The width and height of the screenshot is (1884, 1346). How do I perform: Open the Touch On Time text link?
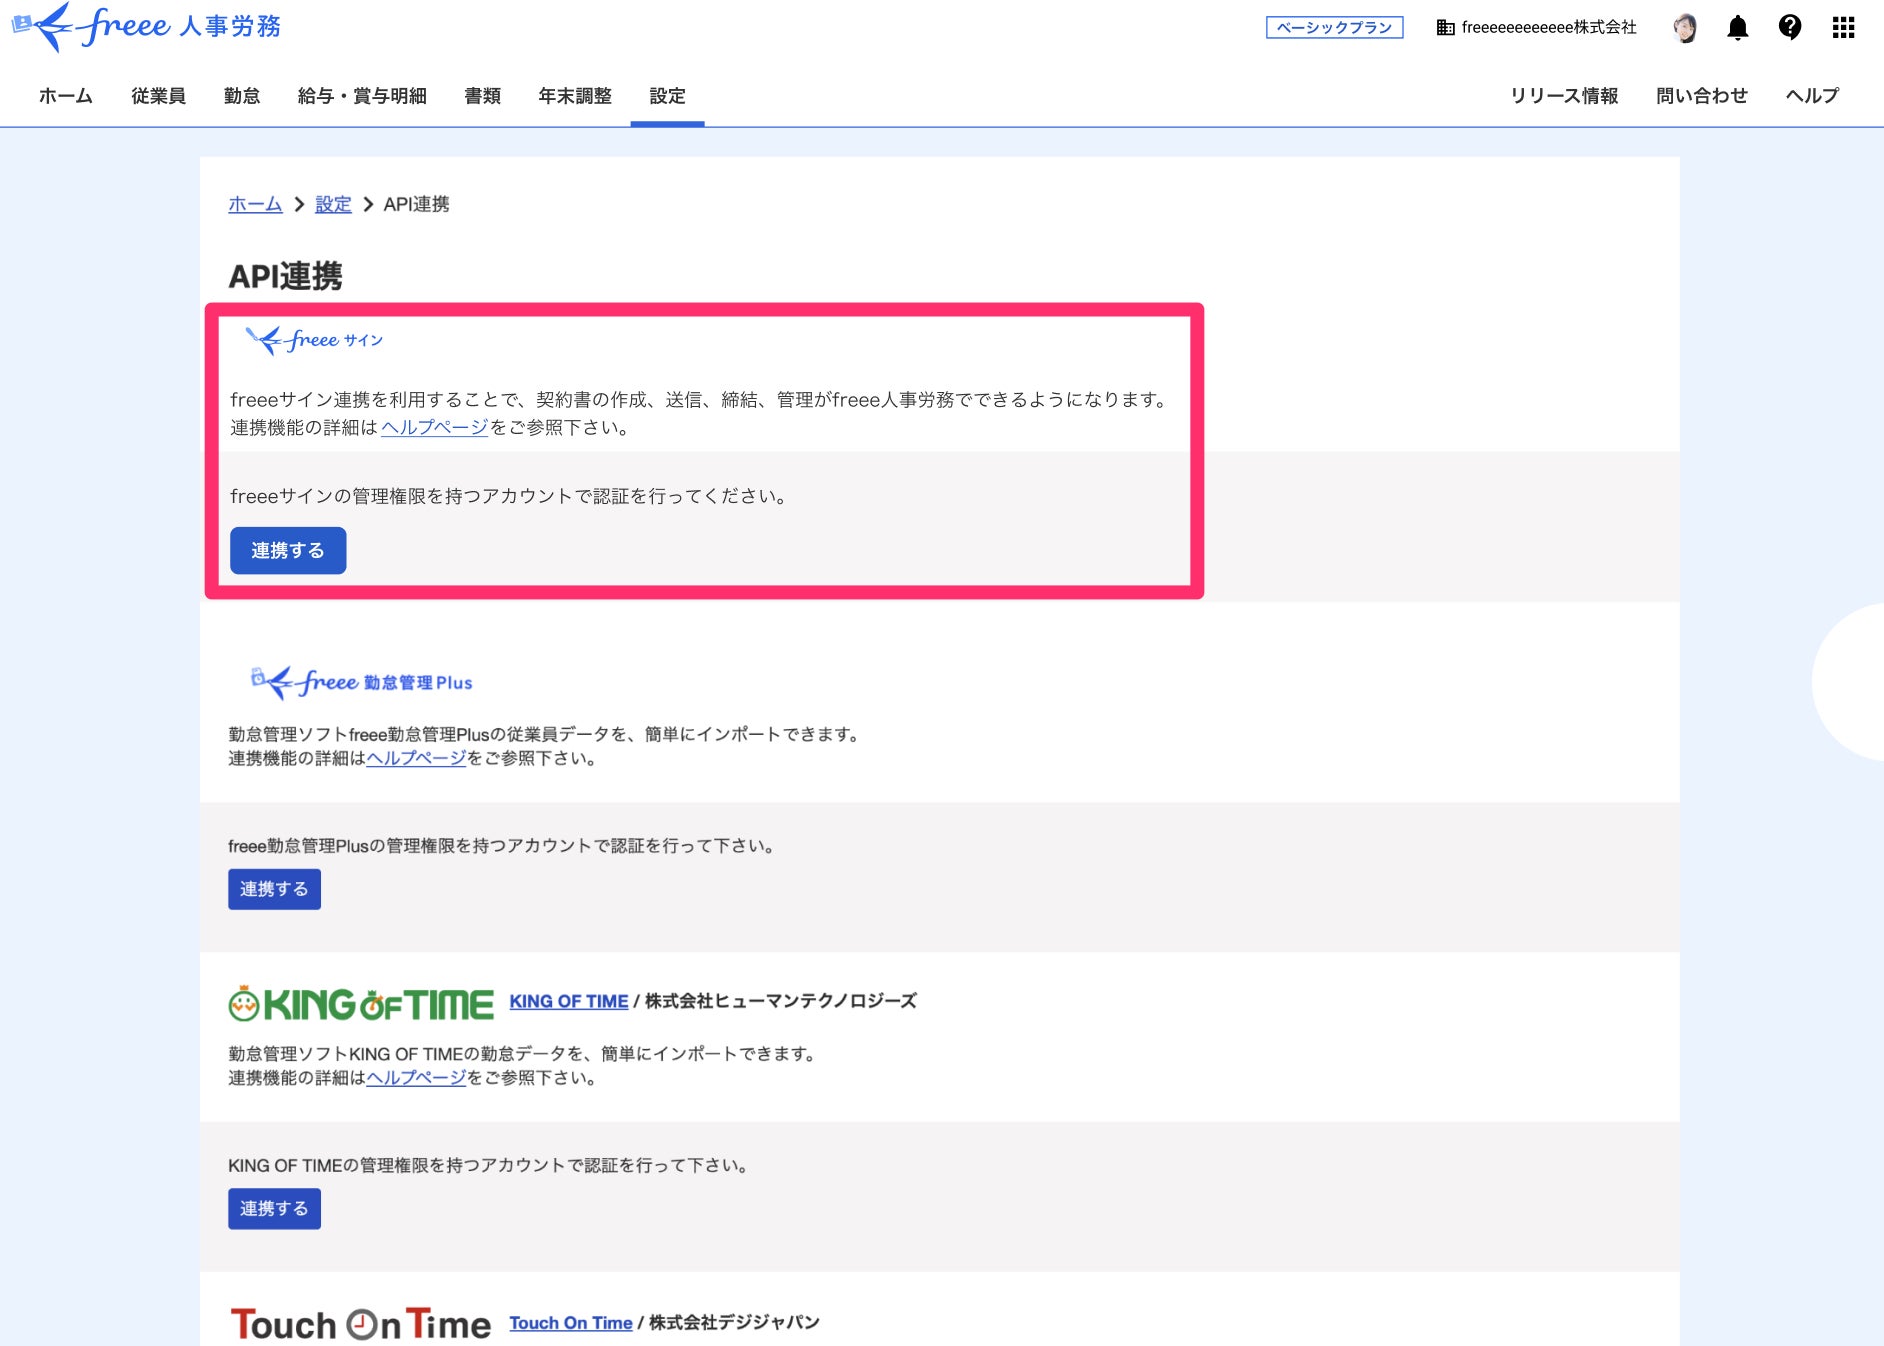(x=571, y=1323)
